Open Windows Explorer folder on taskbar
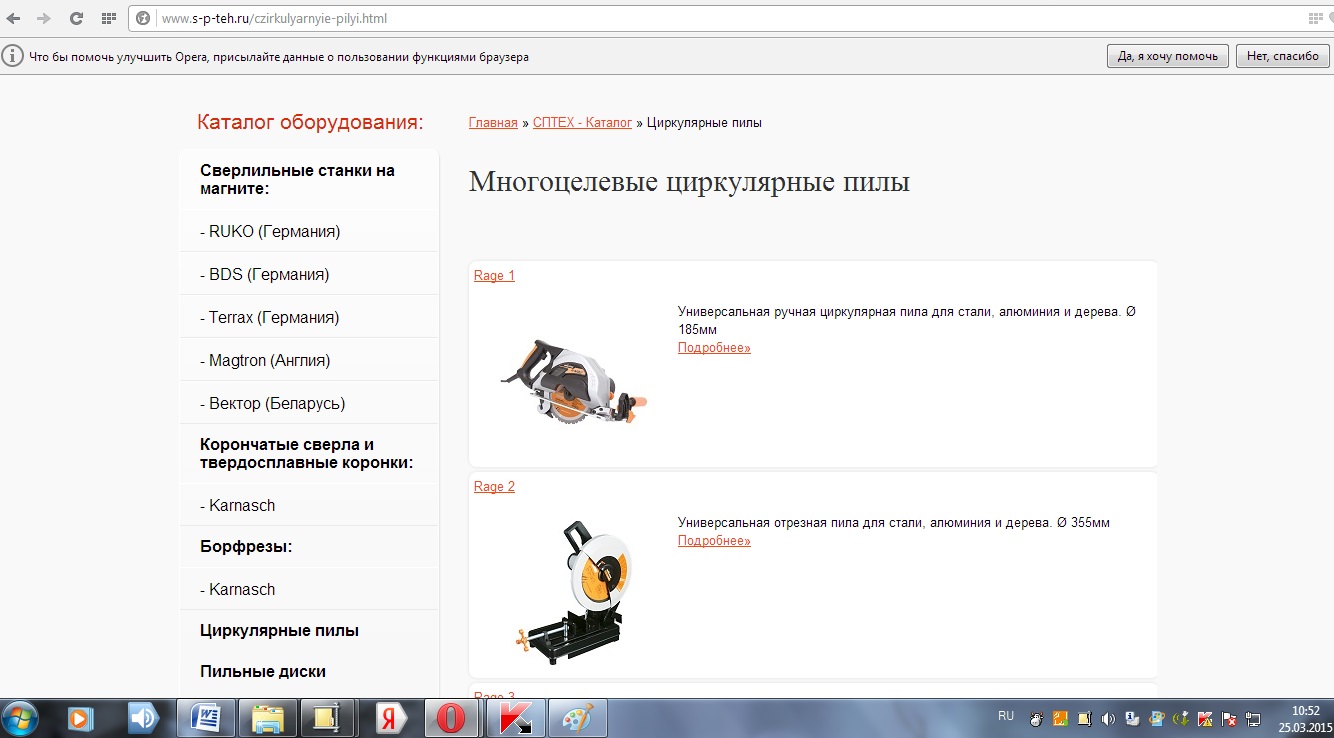This screenshot has height=738, width=1334. (267, 718)
